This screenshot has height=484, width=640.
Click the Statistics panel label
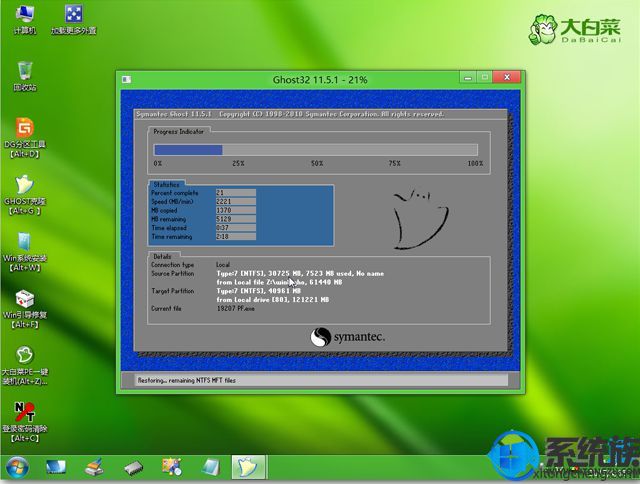pos(166,184)
